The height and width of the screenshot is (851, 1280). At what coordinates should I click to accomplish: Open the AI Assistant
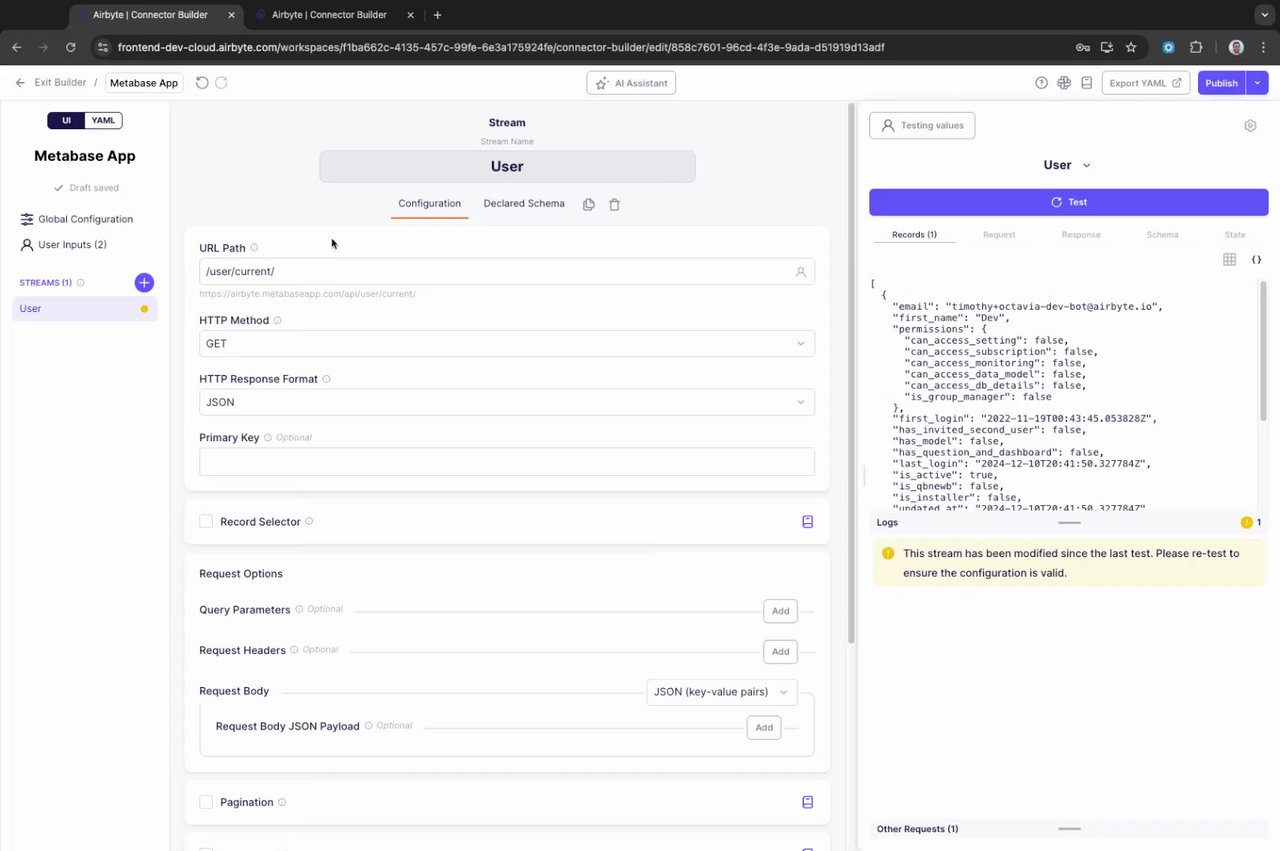[x=631, y=83]
